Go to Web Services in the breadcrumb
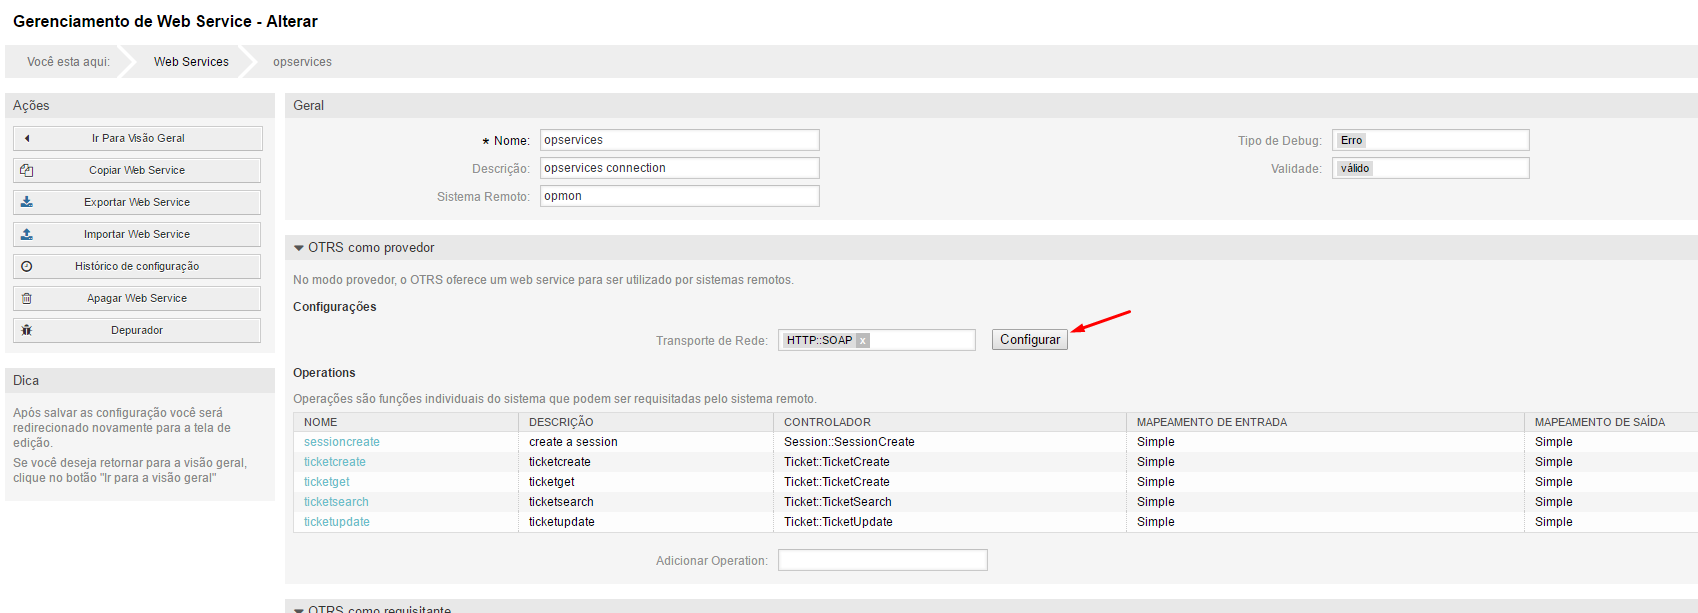 tap(191, 62)
